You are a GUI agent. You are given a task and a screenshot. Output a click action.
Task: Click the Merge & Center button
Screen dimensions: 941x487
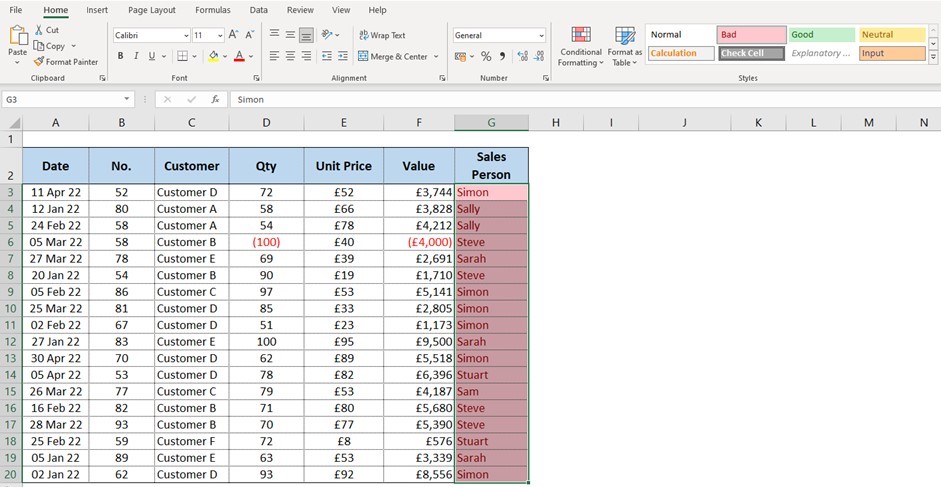pos(392,57)
